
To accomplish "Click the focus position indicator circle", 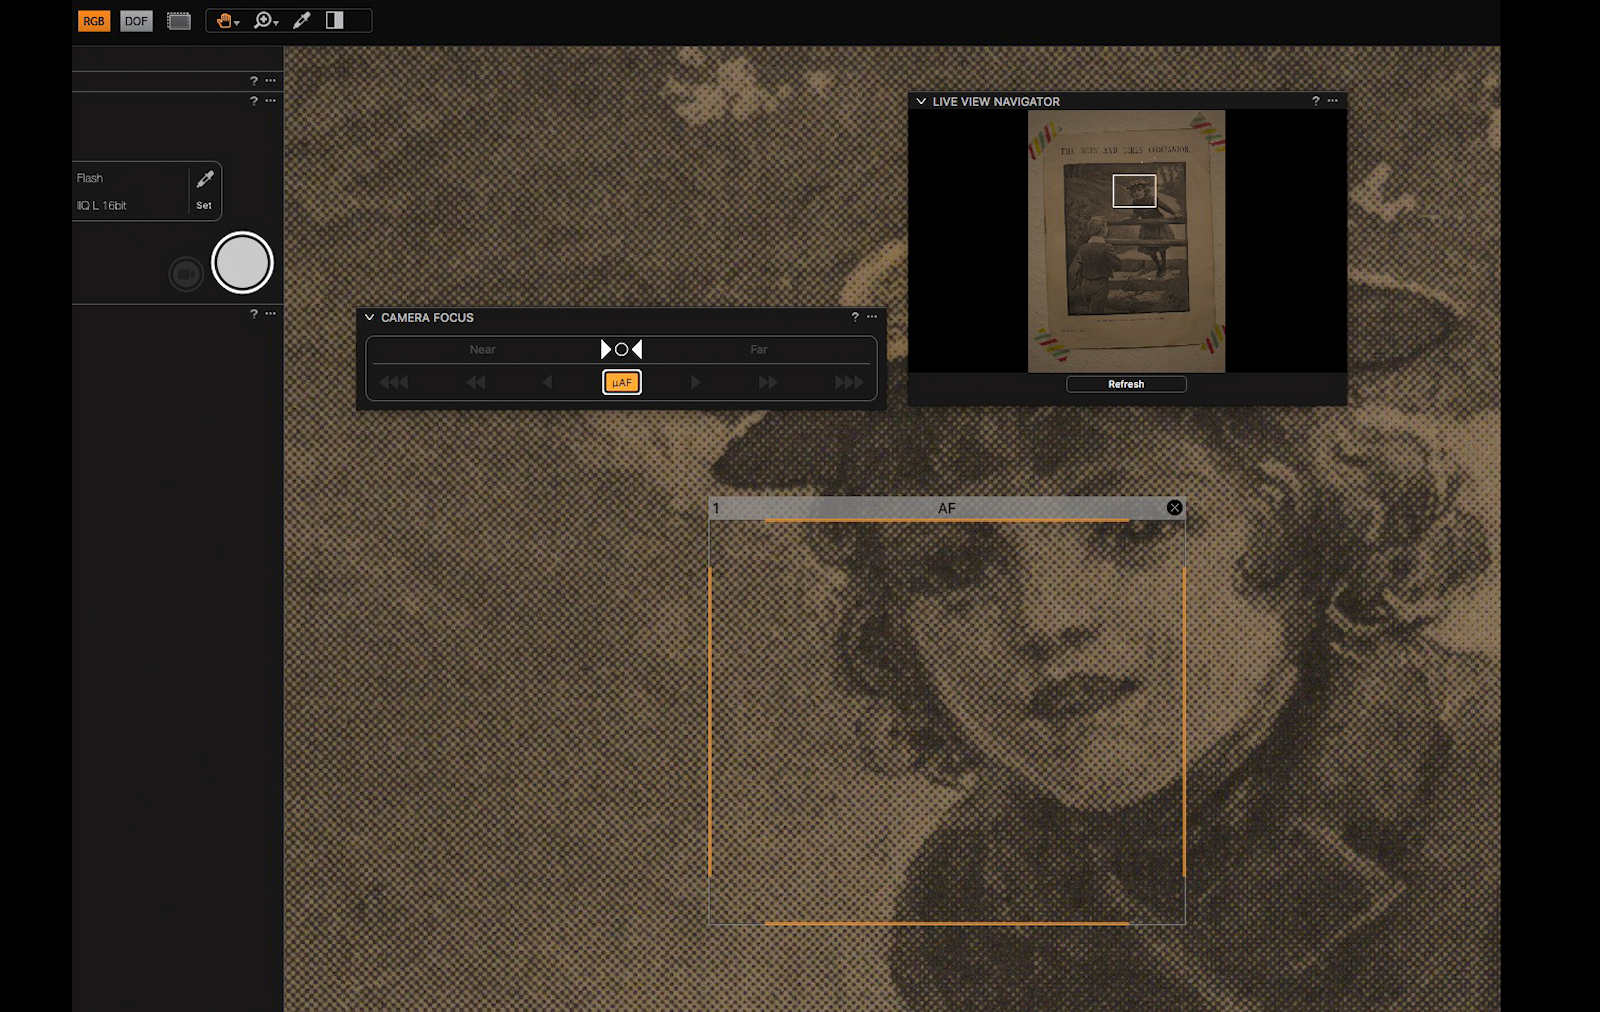I will (622, 349).
